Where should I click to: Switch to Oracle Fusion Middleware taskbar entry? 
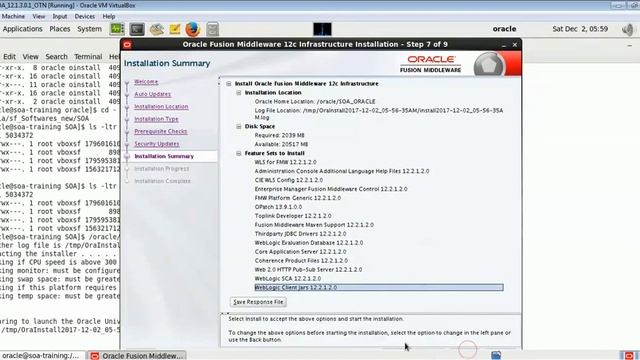[x=138, y=356]
